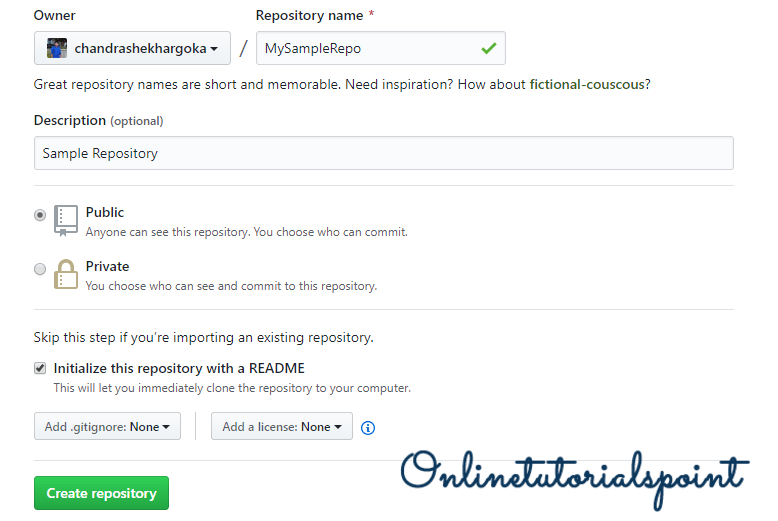Click the Create repository button
The height and width of the screenshot is (521, 778).
pos(101,493)
